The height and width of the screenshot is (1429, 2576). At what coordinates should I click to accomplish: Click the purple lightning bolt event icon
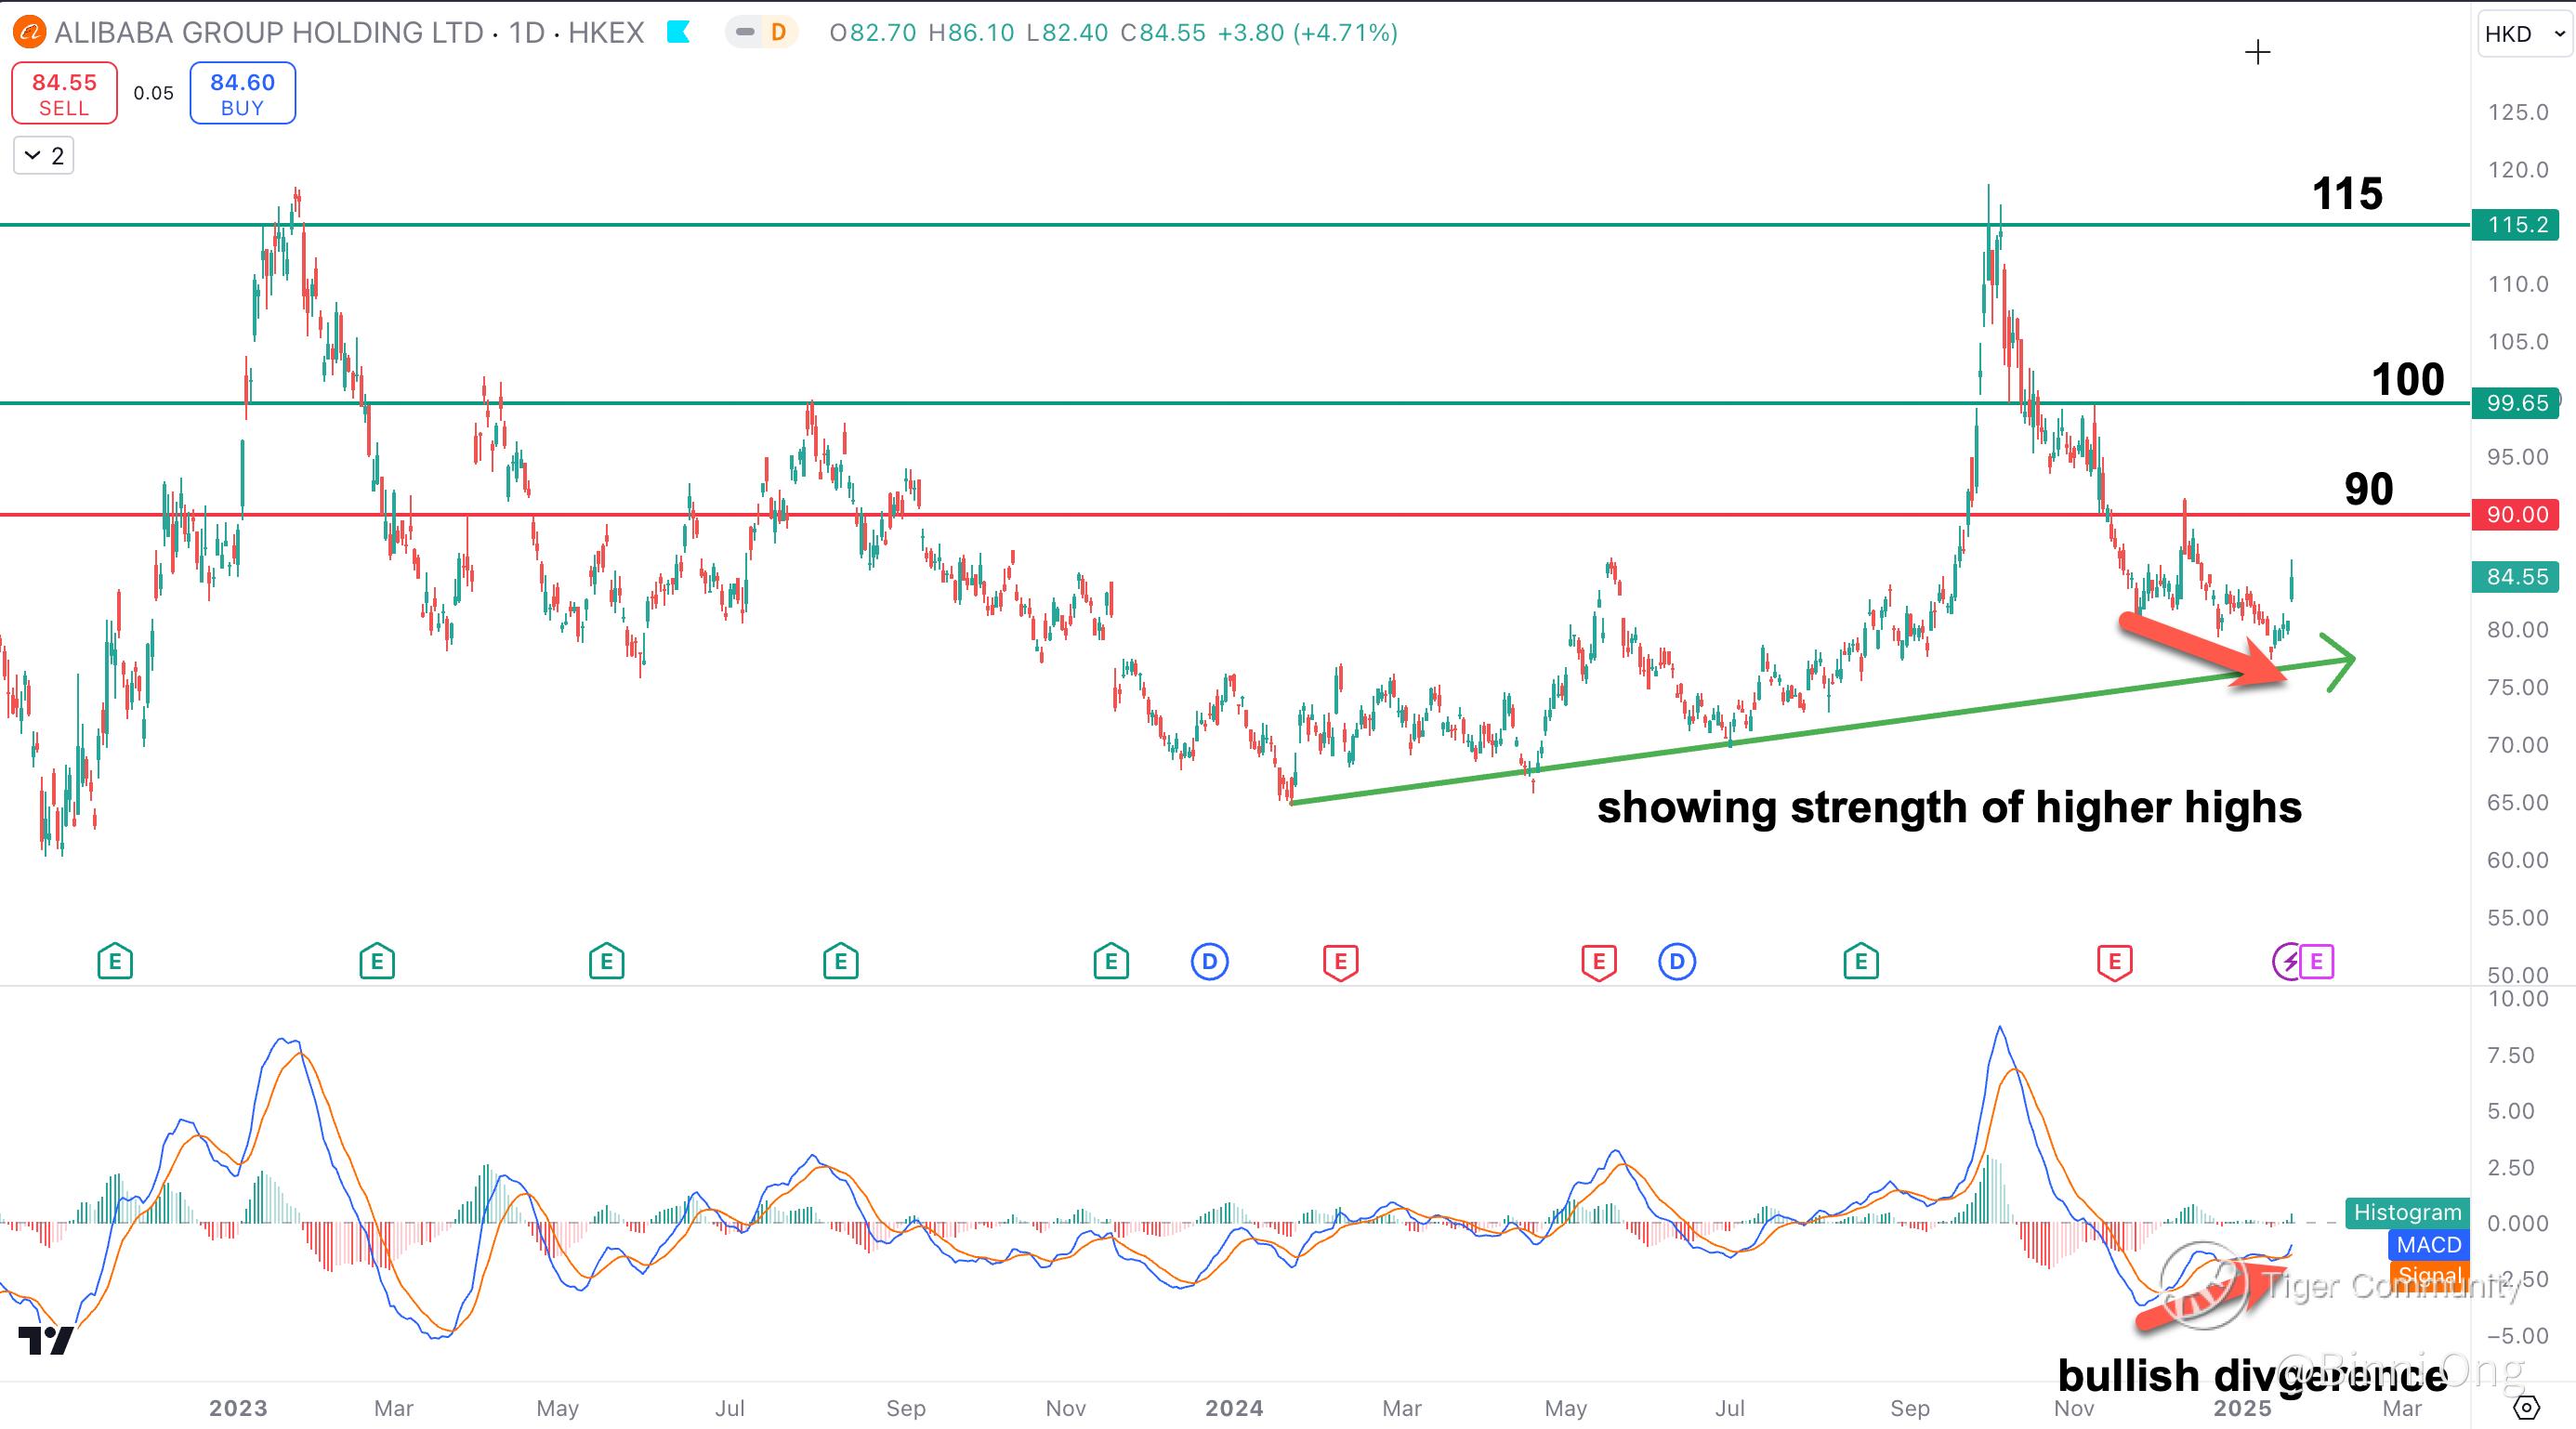tap(2288, 962)
